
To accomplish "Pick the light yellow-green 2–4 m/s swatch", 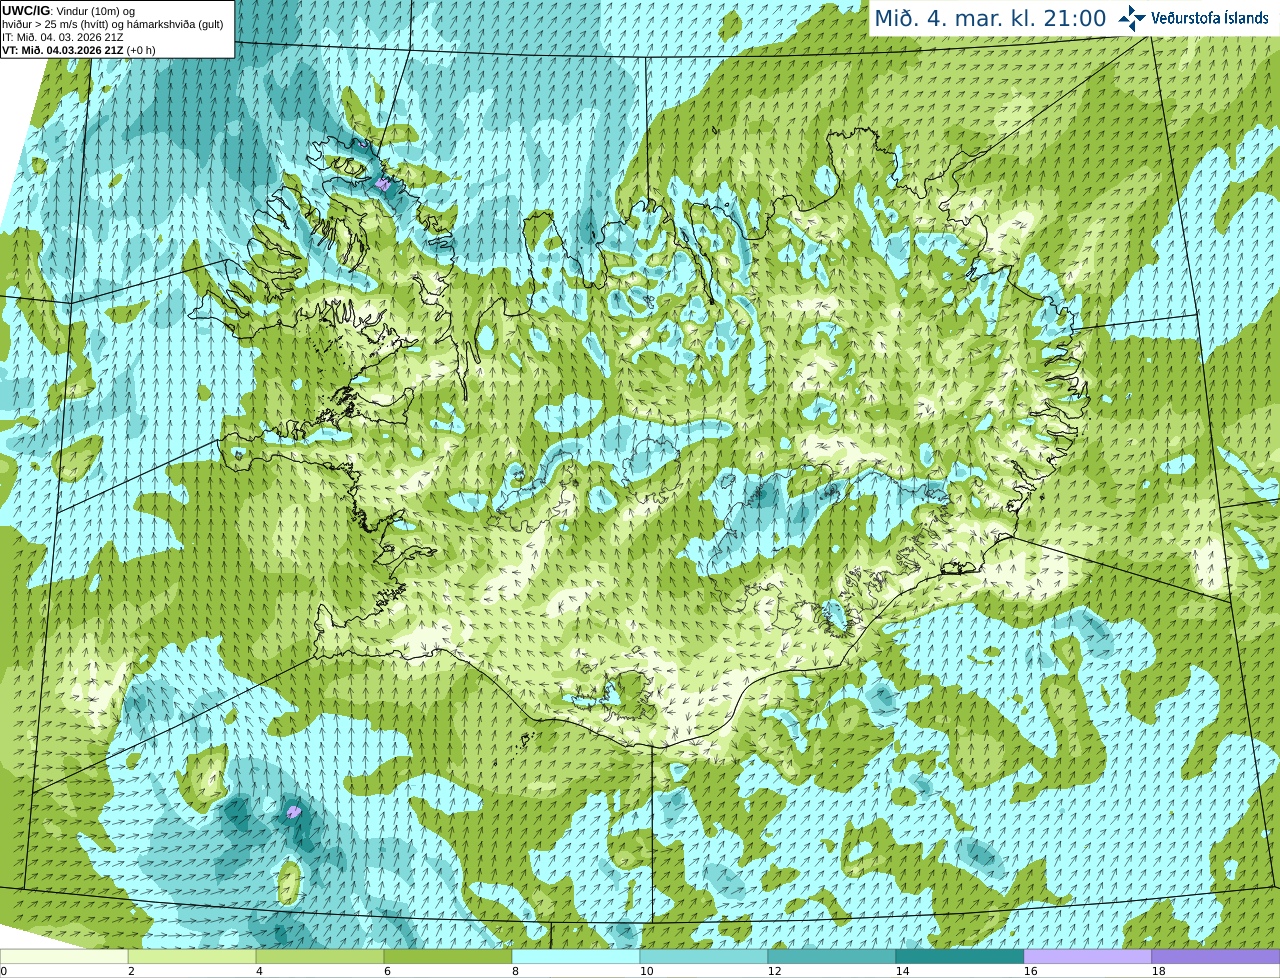I will (192, 957).
